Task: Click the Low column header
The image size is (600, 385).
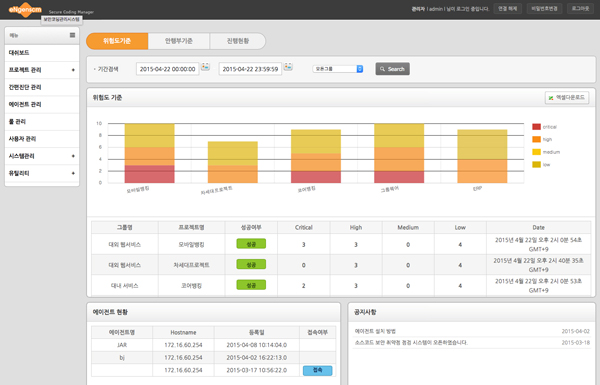Action: click(x=460, y=227)
